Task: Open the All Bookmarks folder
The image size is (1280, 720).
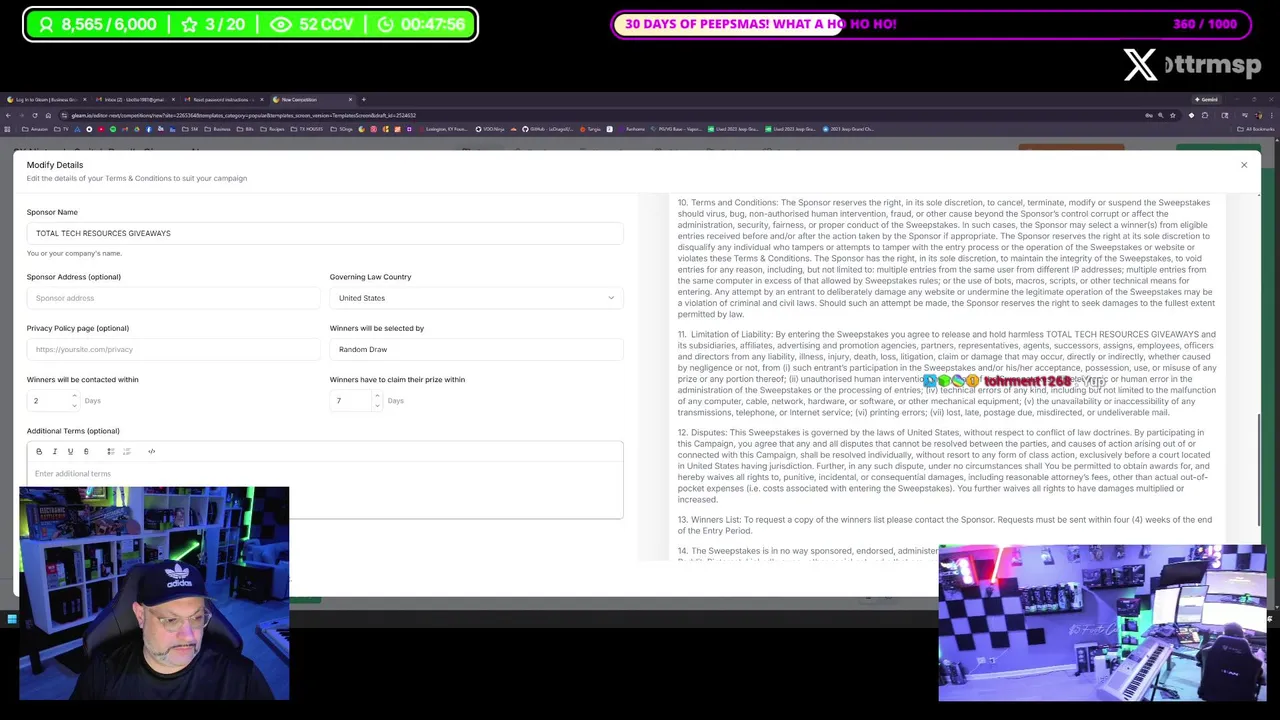Action: pyautogui.click(x=1256, y=129)
